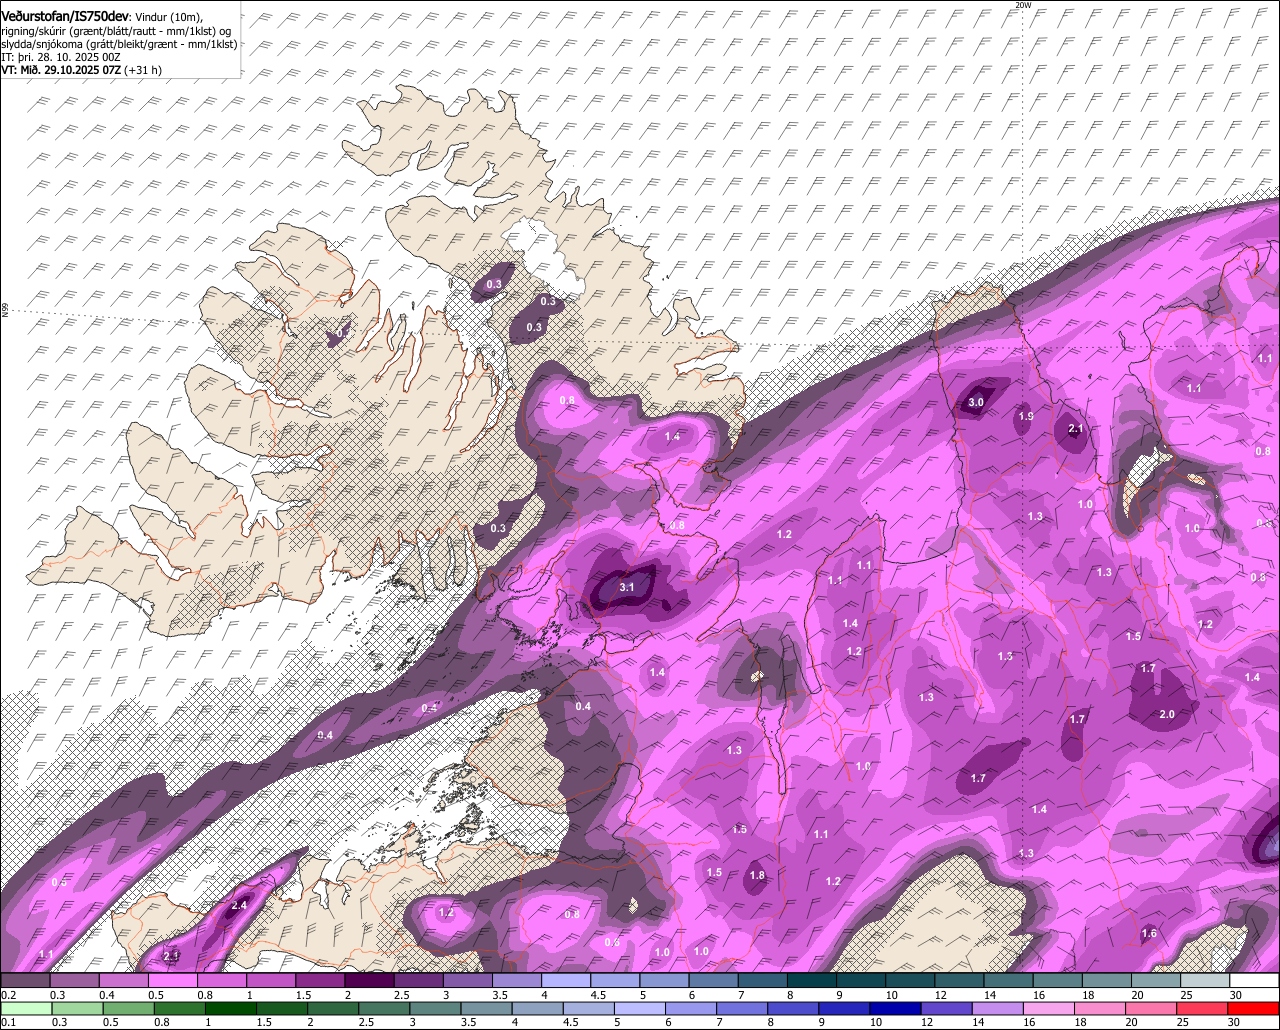The width and height of the screenshot is (1280, 1030).
Task: Select darkest purple top swatch between 2 and 2.5
Action: (x=369, y=980)
